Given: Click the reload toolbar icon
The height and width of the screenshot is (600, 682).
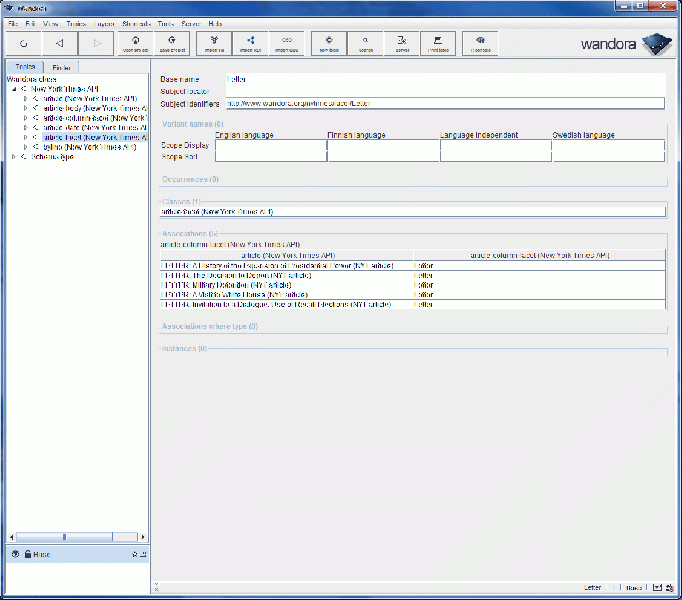Looking at the screenshot, I should 22,43.
